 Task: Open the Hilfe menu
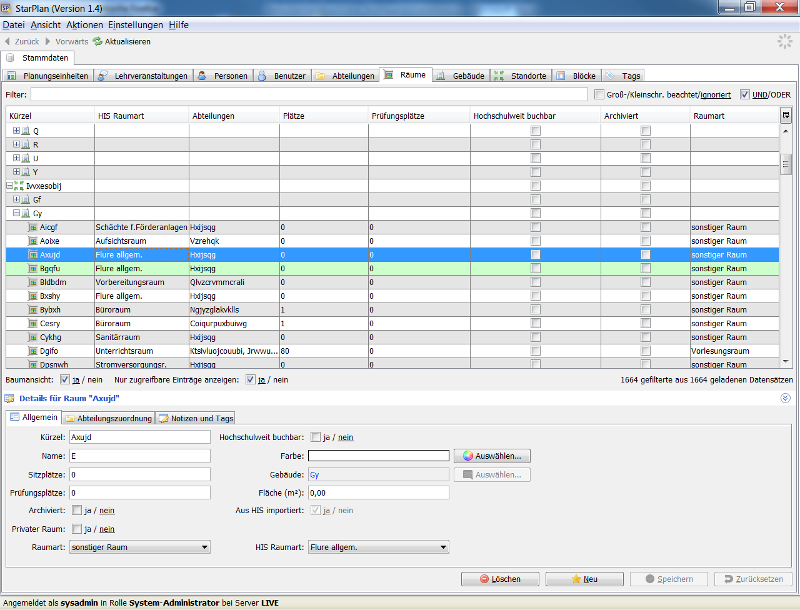click(179, 25)
